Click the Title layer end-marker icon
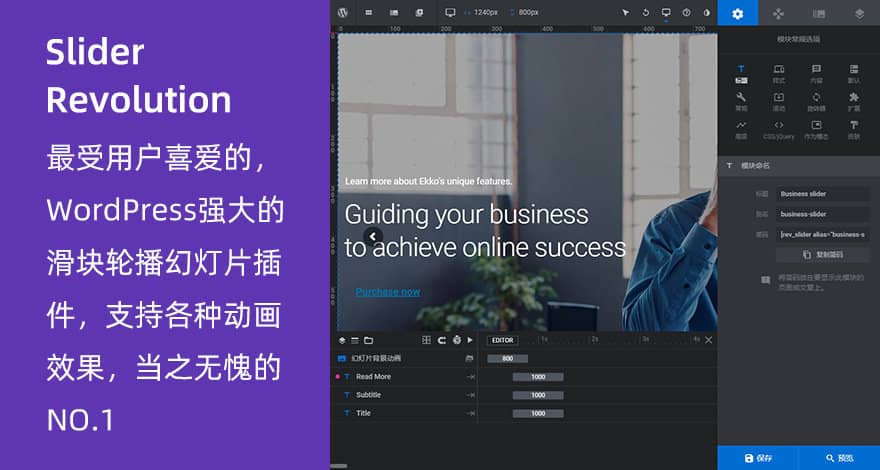The image size is (880, 470). tap(471, 413)
